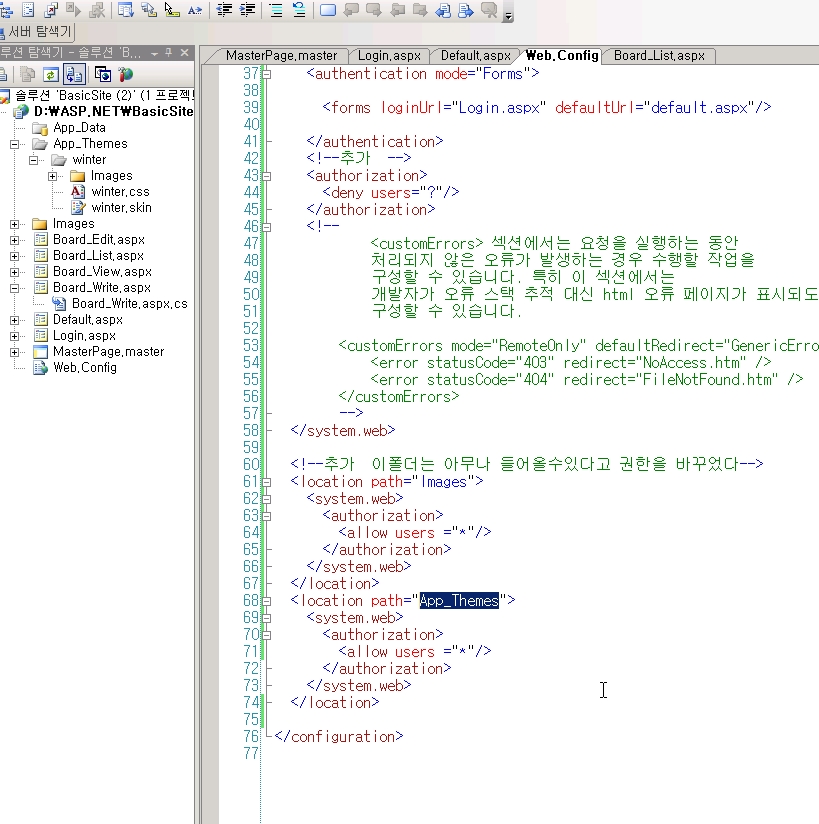Screen dimensions: 819x824
Task: Click Solution Explorer Refresh icon
Action: pyautogui.click(x=51, y=75)
